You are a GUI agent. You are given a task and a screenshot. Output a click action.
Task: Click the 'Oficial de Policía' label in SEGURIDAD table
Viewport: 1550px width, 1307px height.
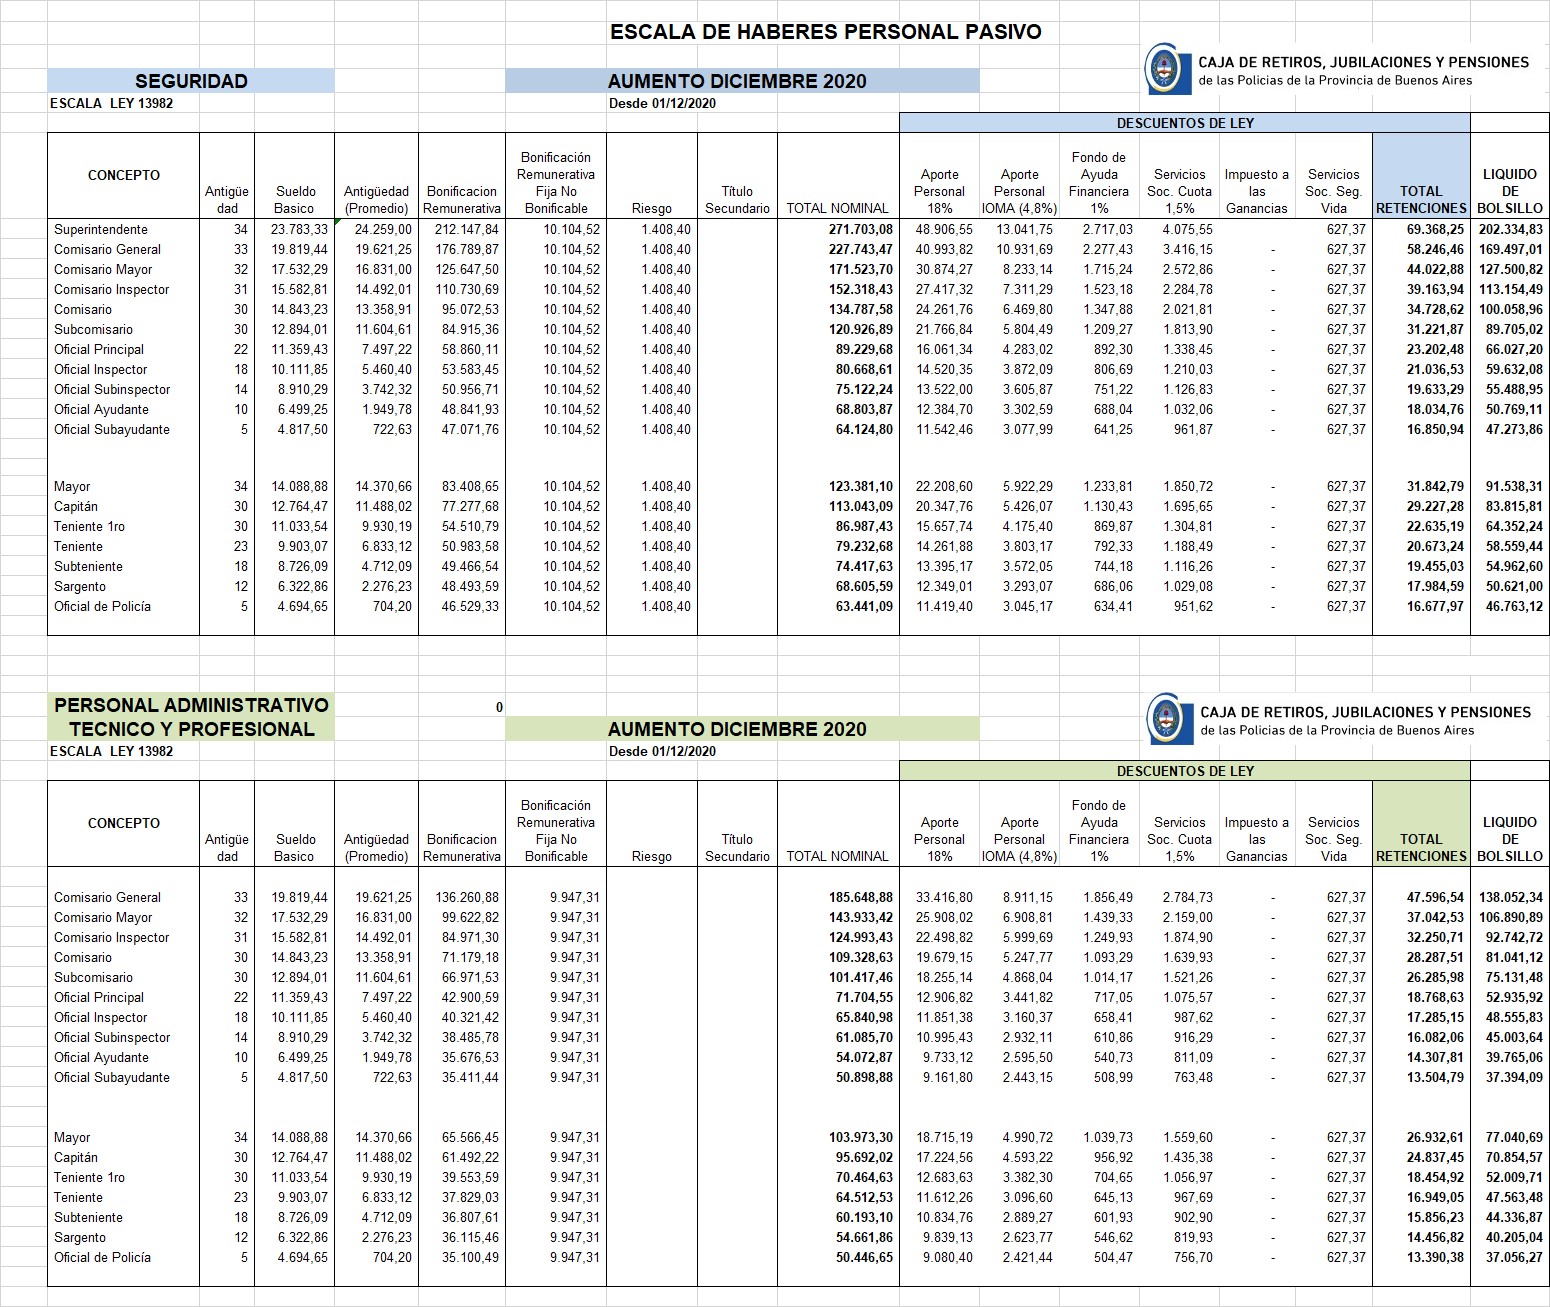tap(102, 607)
